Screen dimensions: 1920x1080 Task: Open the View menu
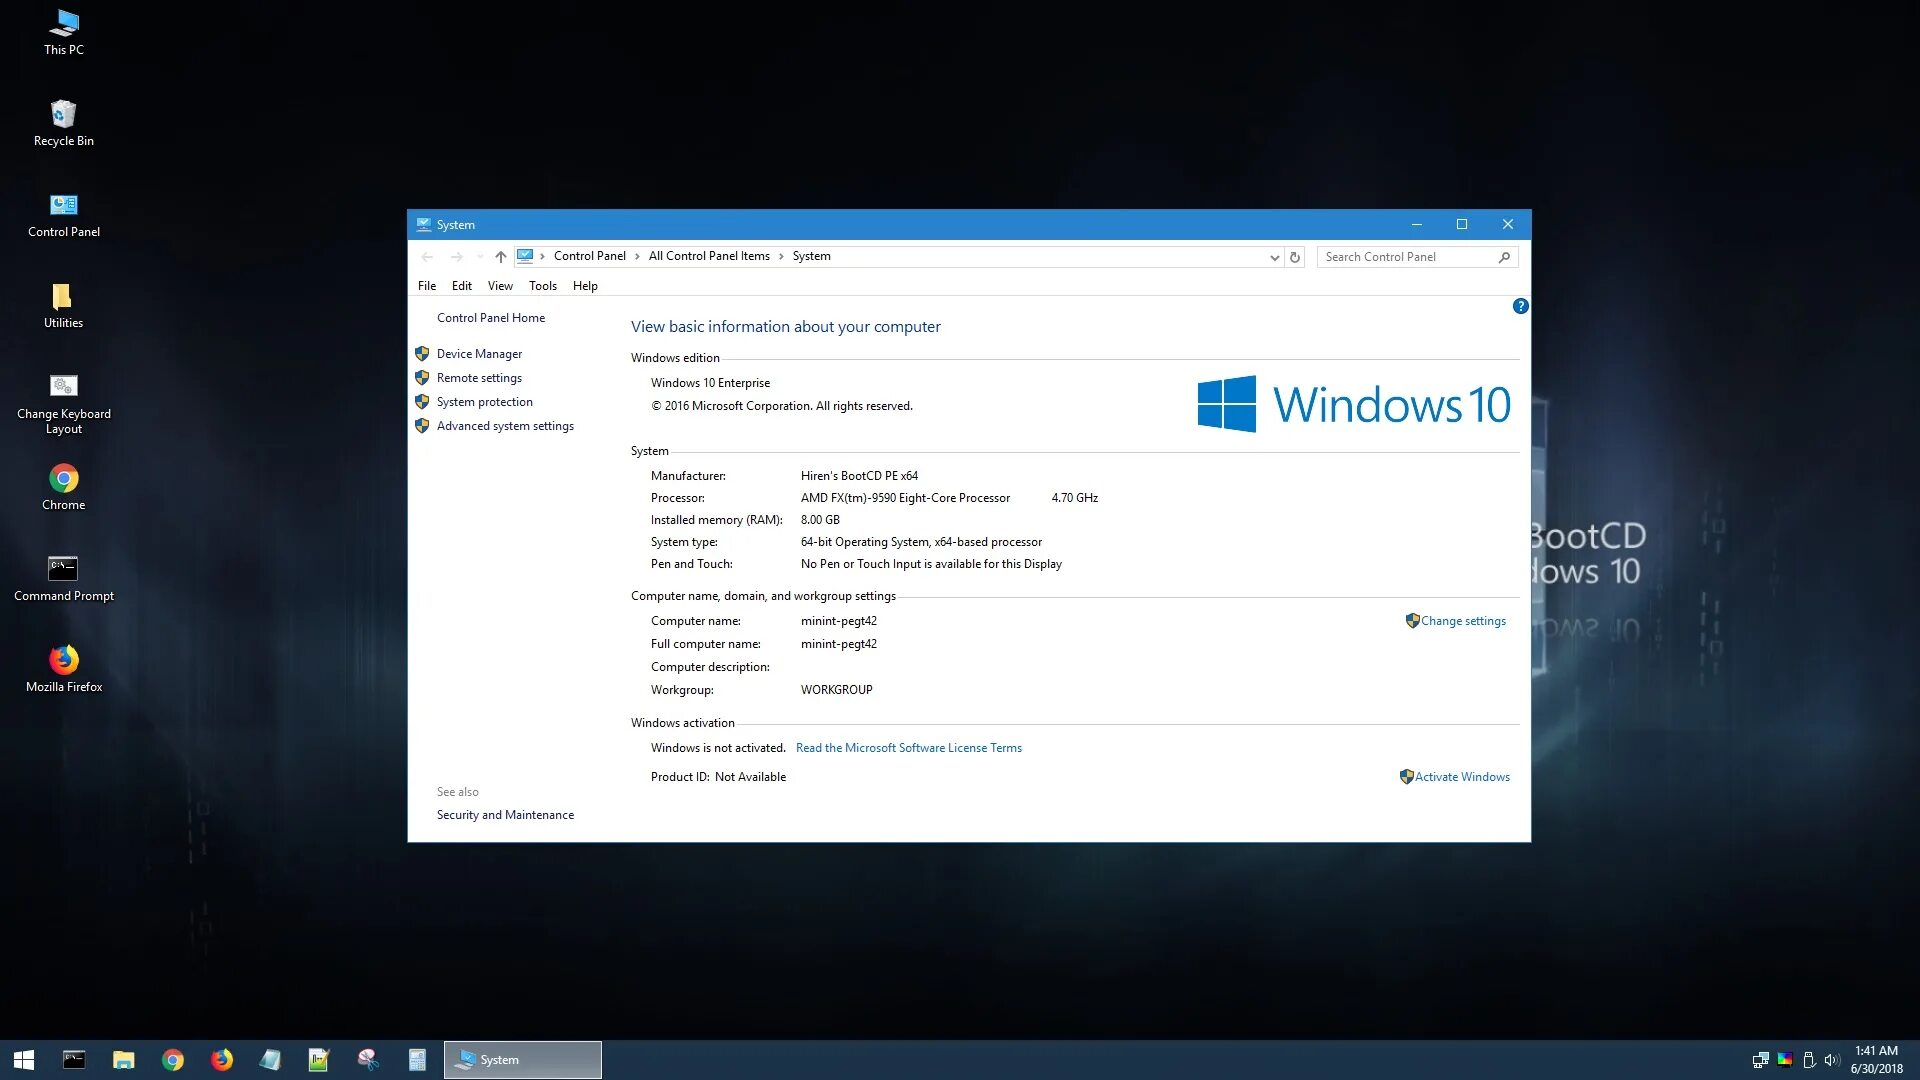pyautogui.click(x=500, y=286)
